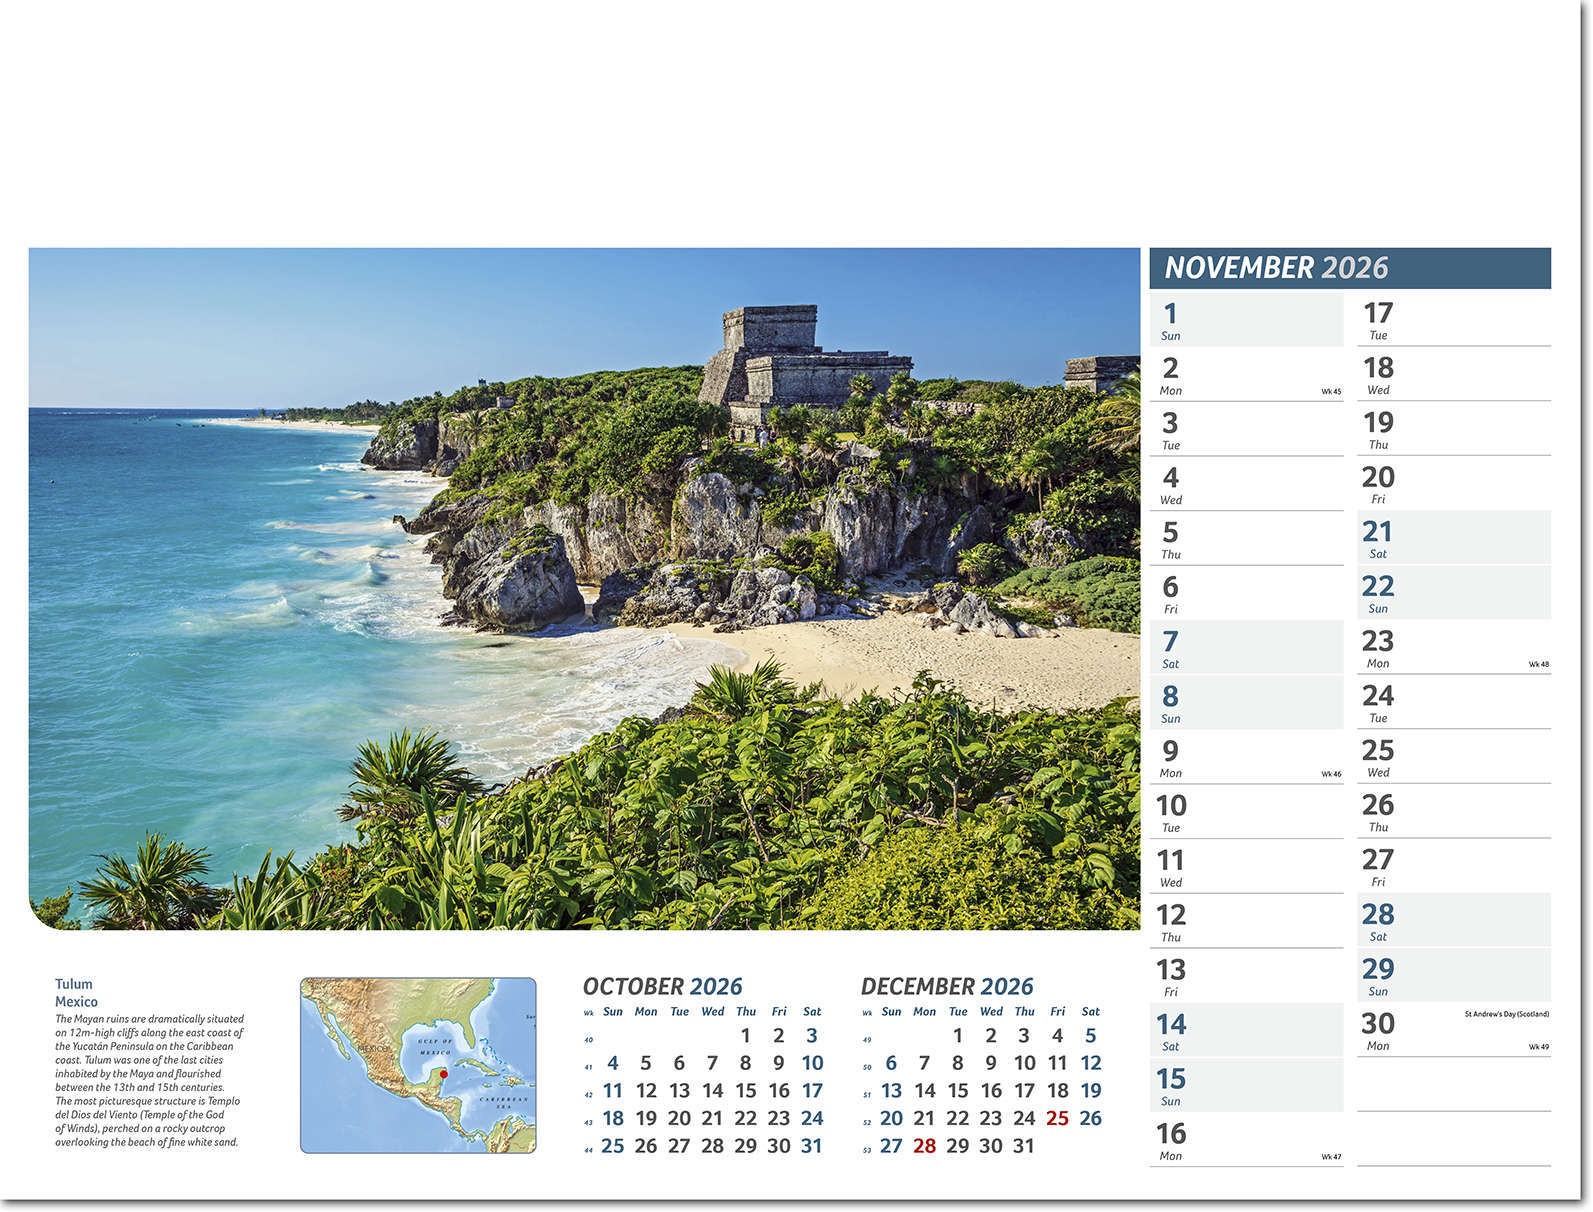Choose October 31 in the mini calendar

(812, 1146)
